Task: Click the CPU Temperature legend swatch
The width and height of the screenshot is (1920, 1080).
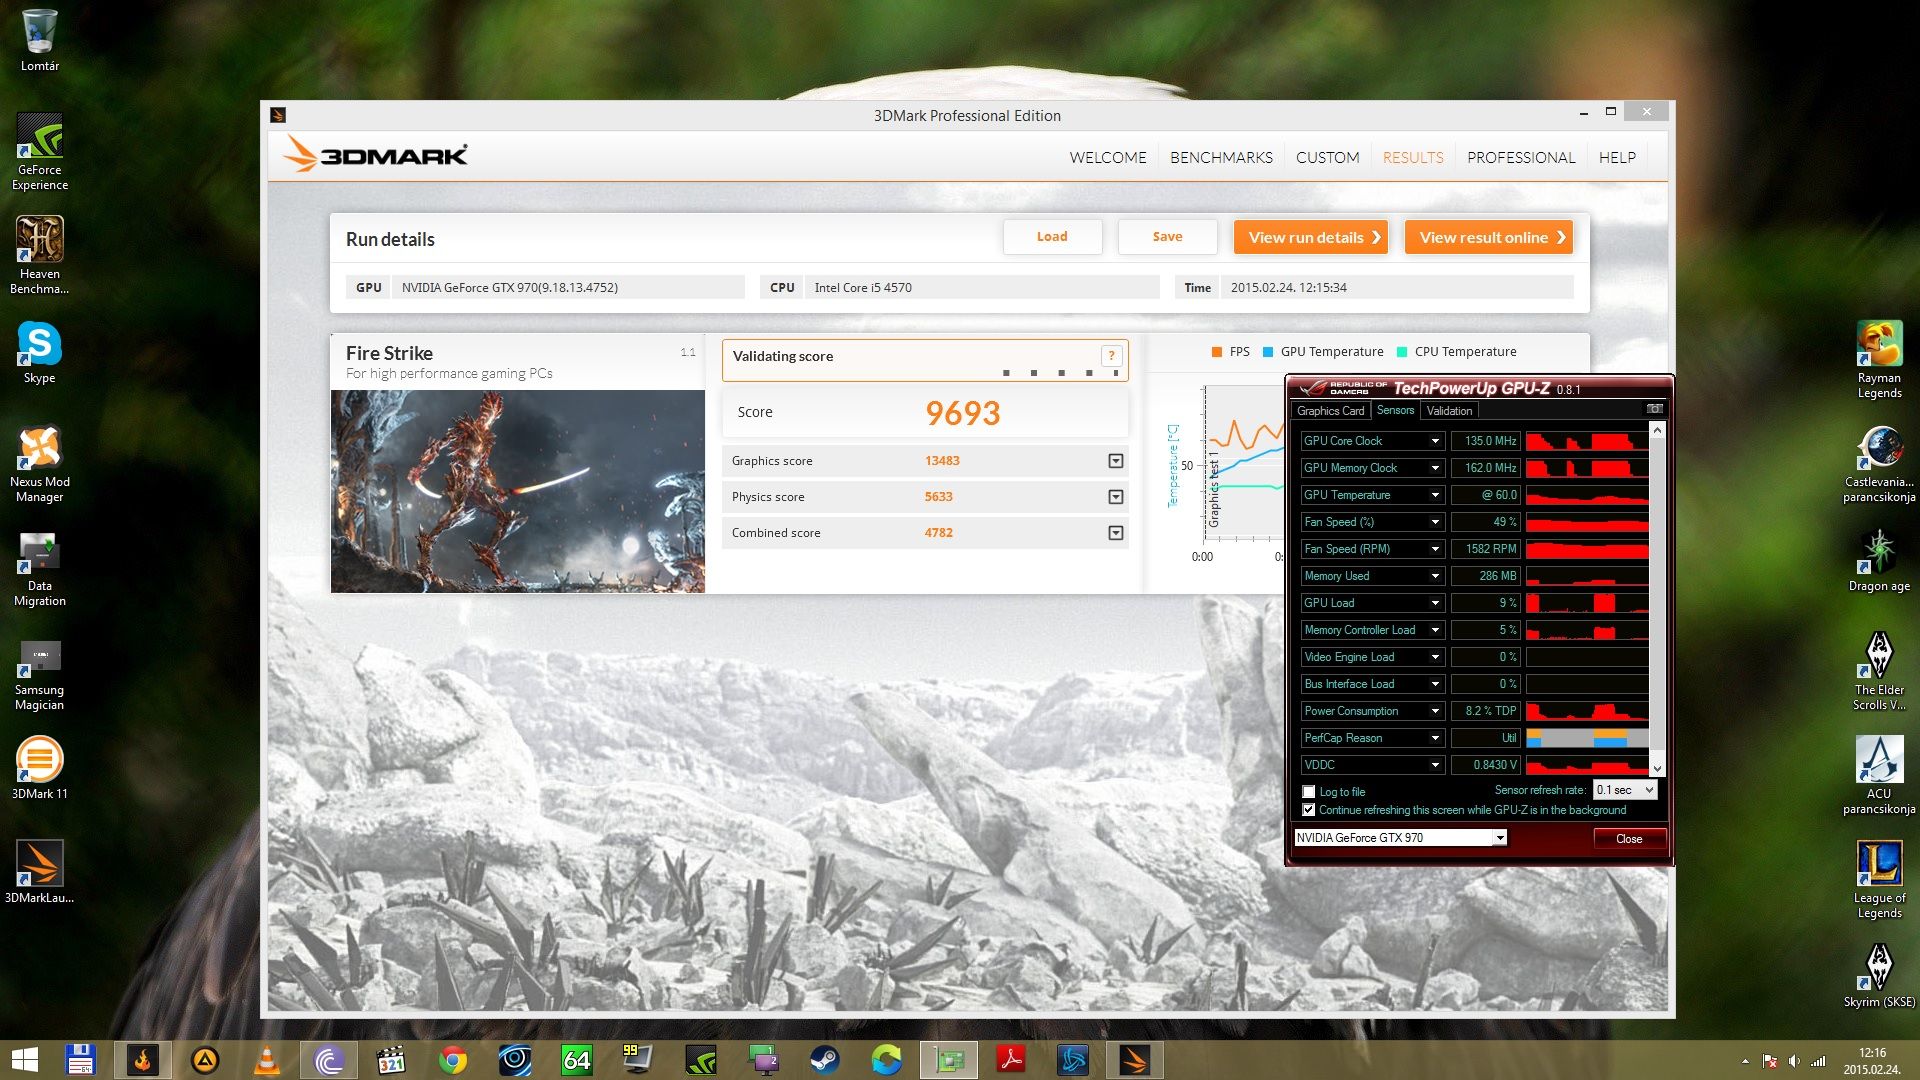Action: (1402, 352)
